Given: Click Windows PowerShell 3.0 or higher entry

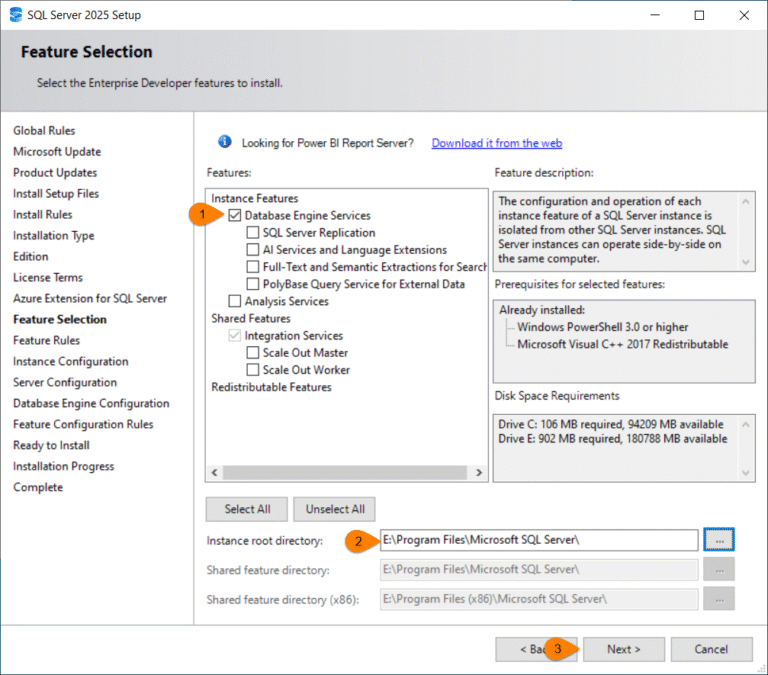Looking at the screenshot, I should click(x=602, y=327).
